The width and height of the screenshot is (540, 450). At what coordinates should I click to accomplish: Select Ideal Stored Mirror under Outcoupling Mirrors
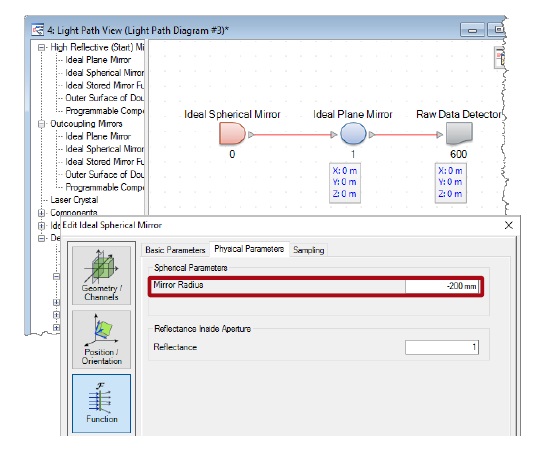point(105,162)
